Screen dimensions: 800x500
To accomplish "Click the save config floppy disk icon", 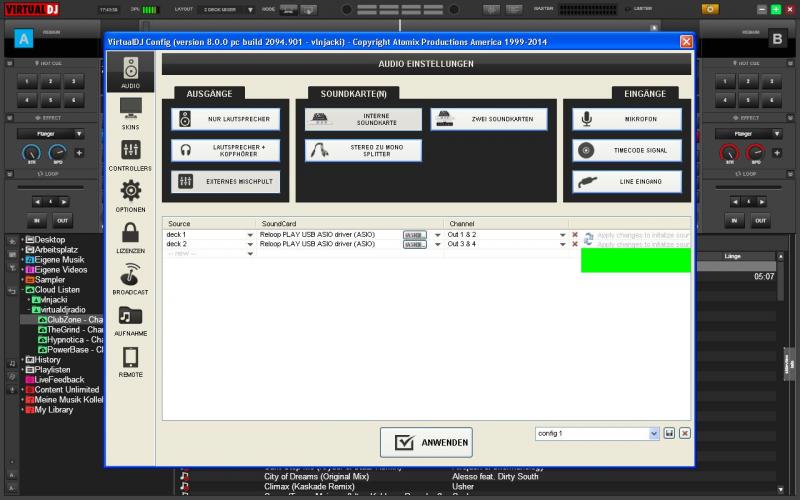I will click(669, 433).
